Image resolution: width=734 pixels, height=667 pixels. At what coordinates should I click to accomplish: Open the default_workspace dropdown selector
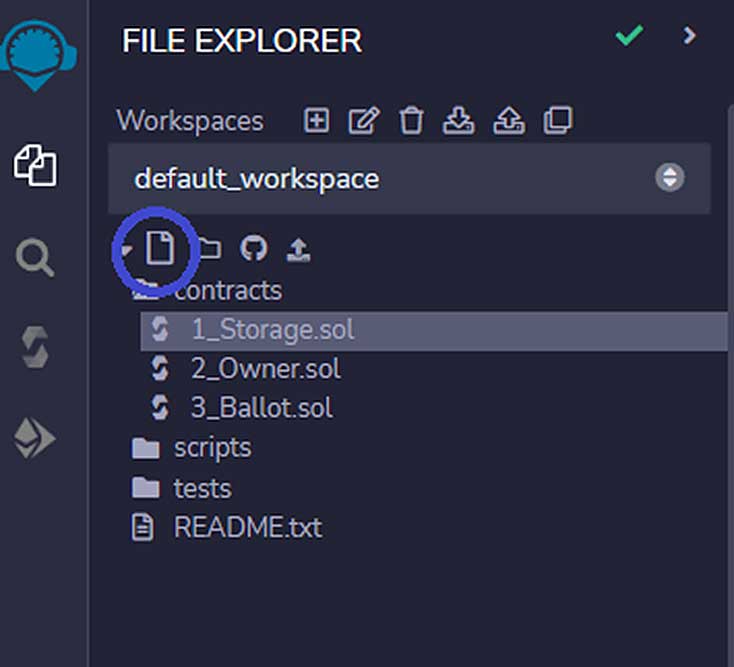(410, 178)
